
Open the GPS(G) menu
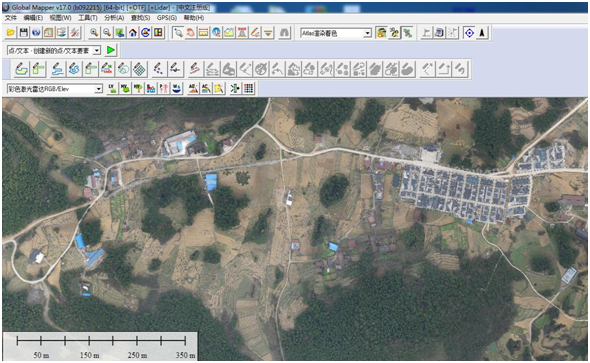point(167,18)
